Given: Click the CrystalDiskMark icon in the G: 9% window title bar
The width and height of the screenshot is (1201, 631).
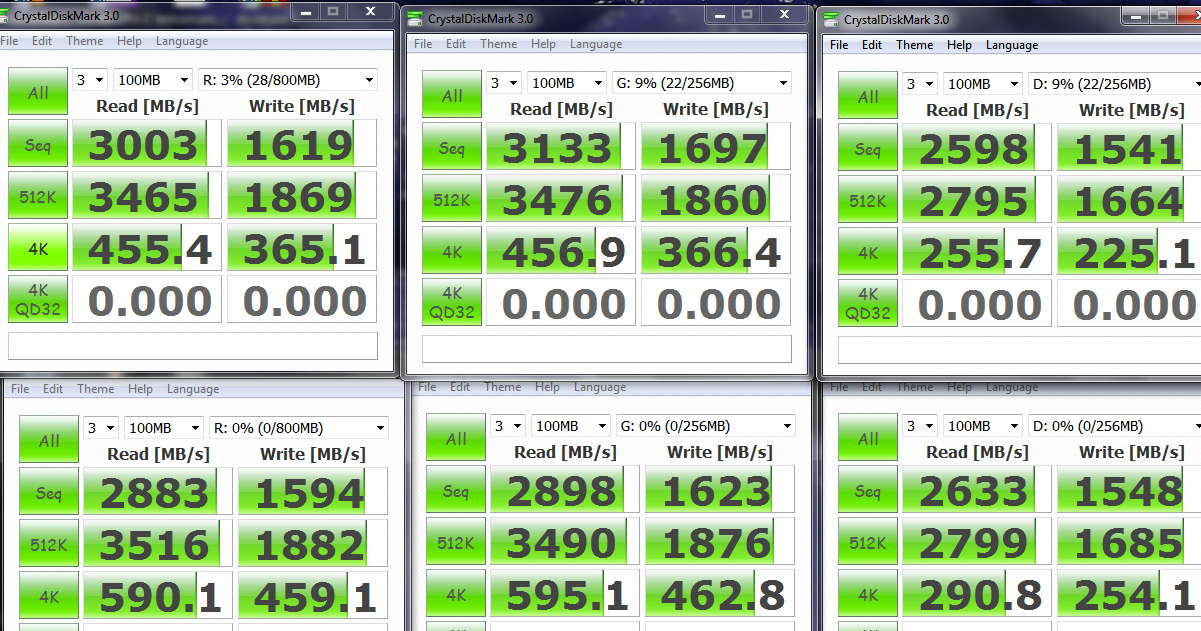Looking at the screenshot, I should pos(417,19).
